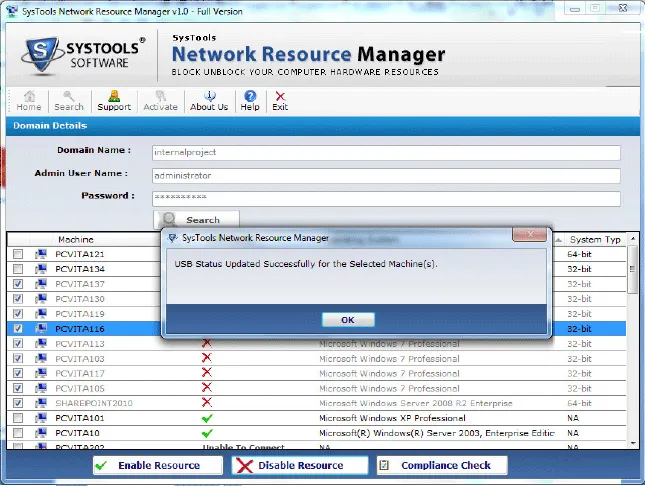Uncheck the PCVITA117 checkbox
Viewport: 645px width, 486px height.
[x=18, y=373]
